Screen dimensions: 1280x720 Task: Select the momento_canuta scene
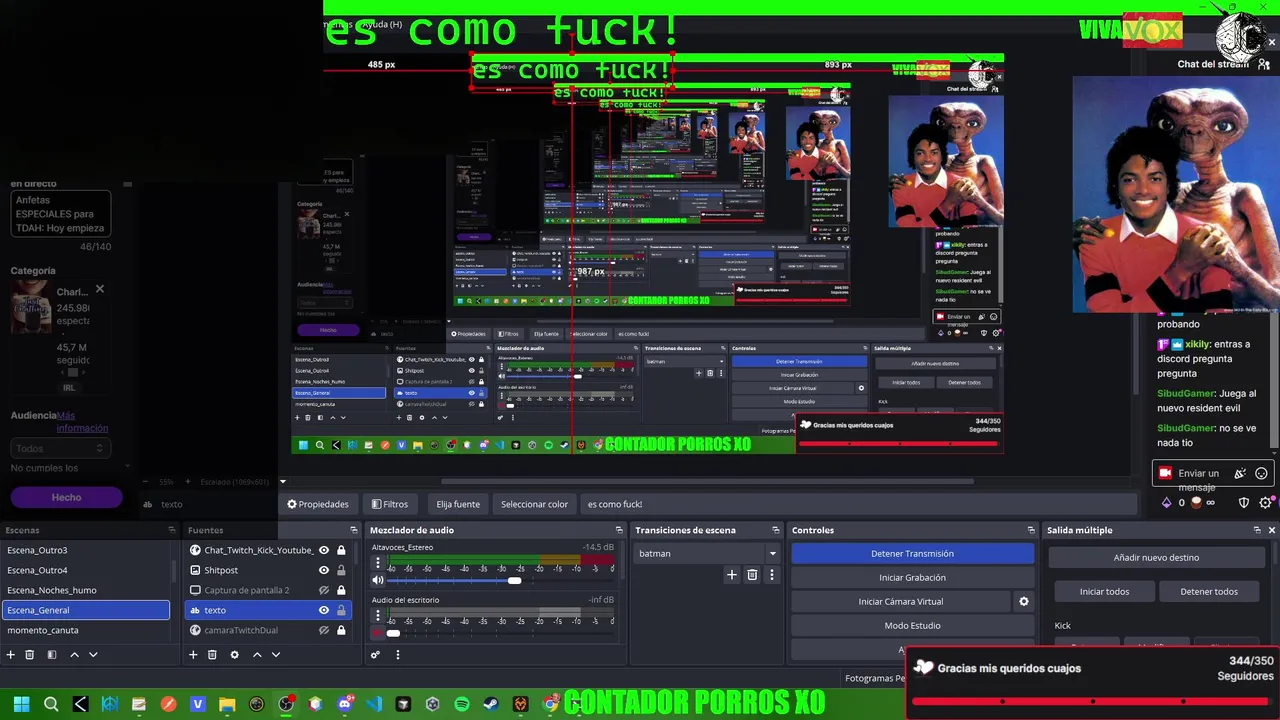(86, 630)
